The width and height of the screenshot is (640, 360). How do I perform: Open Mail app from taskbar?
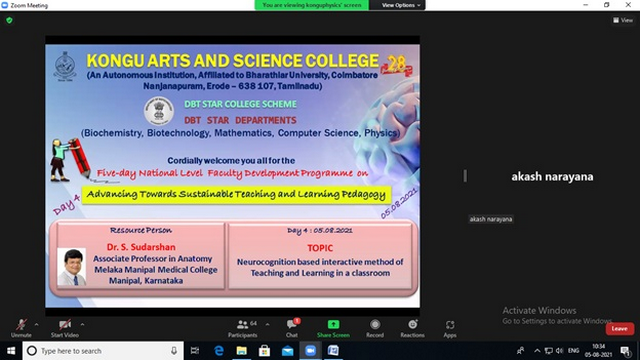[x=287, y=351]
